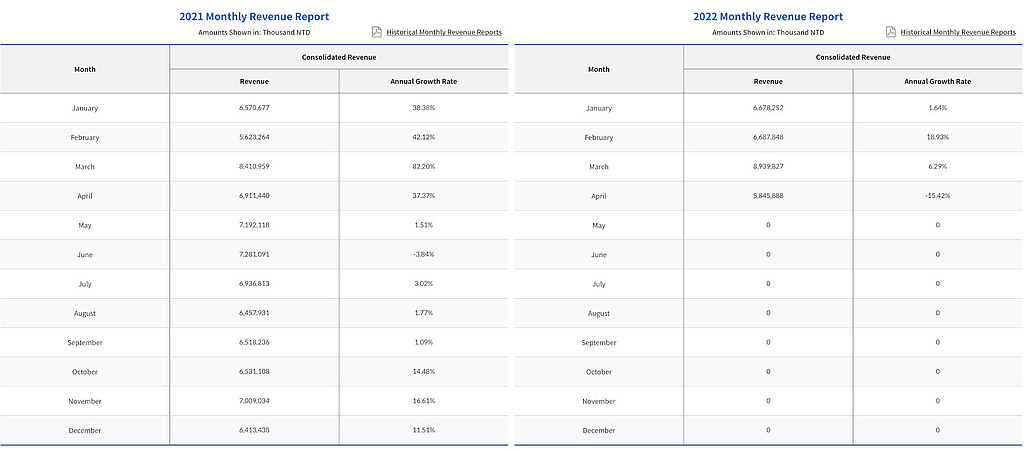Click the PDF icon in the 2021 report

[377, 32]
